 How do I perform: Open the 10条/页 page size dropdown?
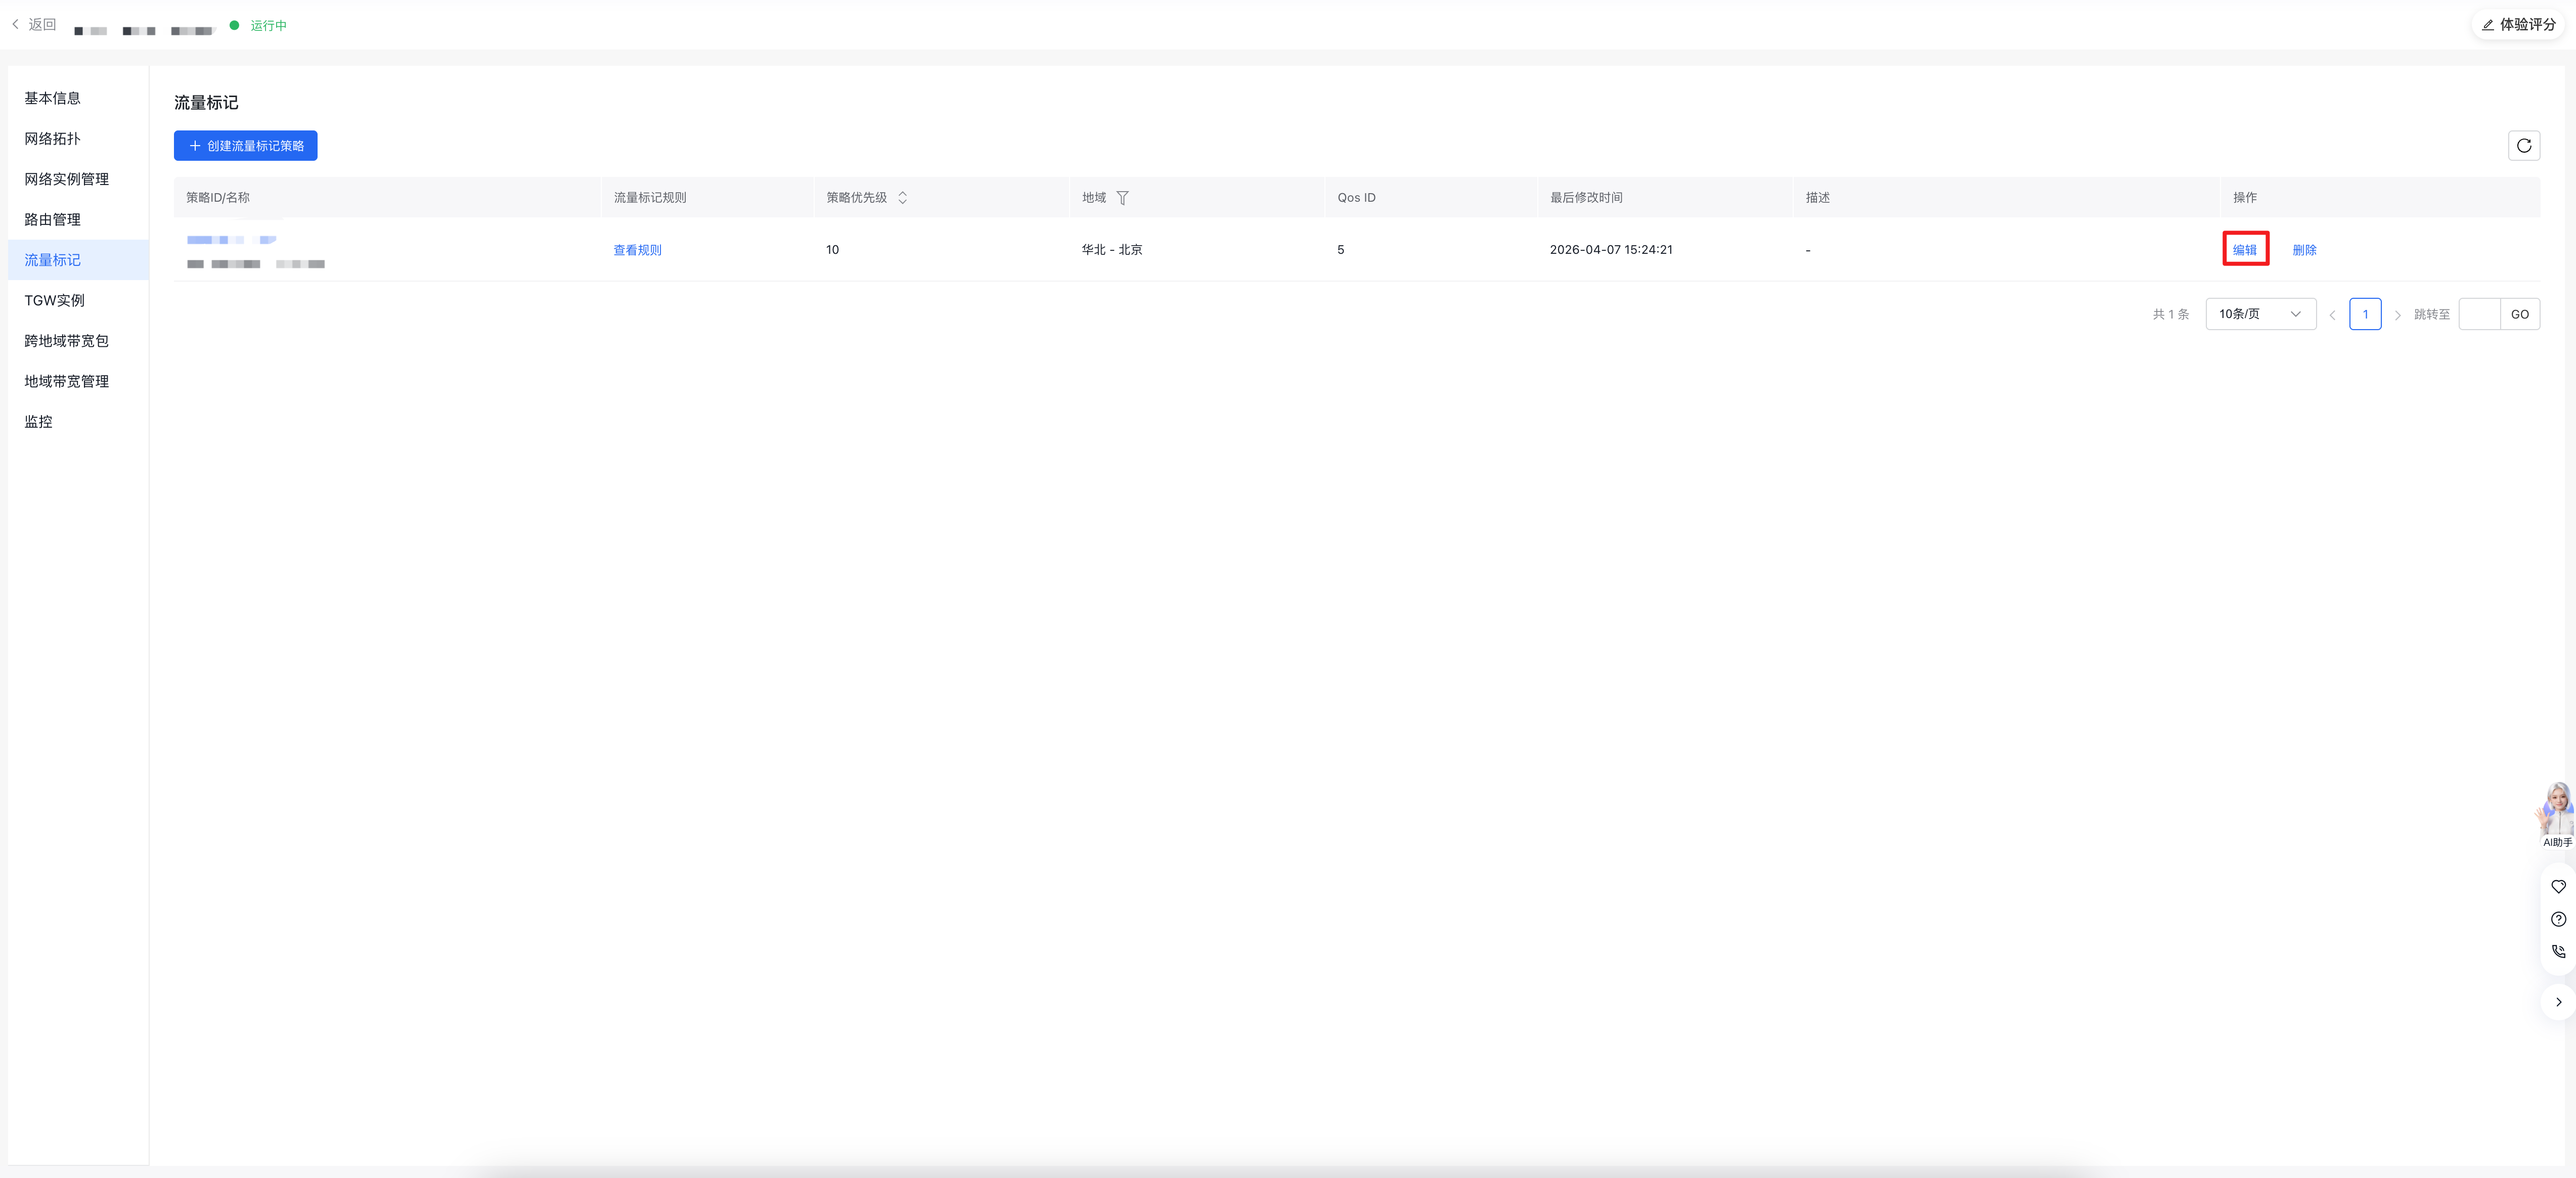pos(2260,314)
